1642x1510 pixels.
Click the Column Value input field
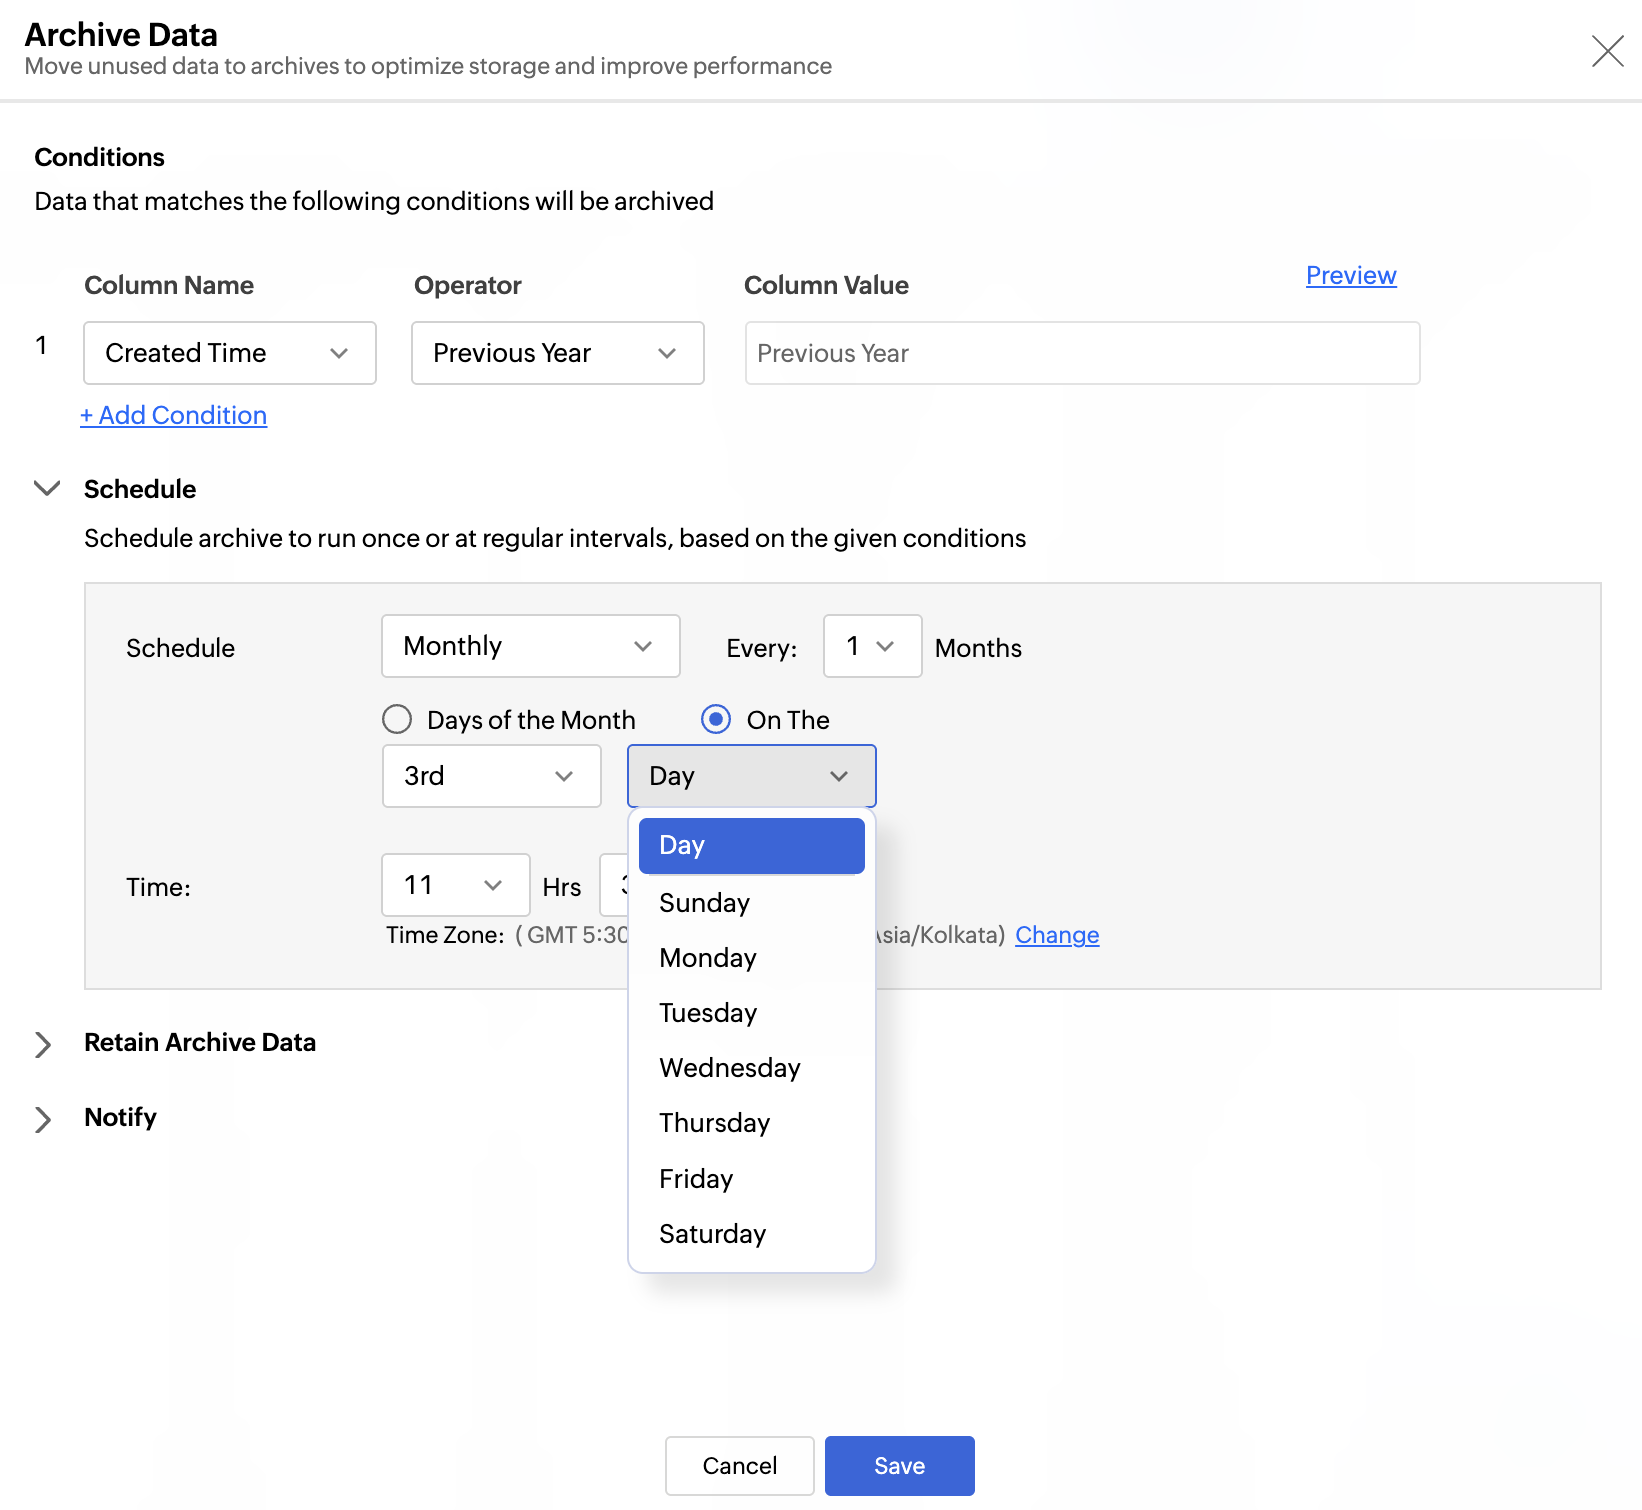(x=1081, y=353)
